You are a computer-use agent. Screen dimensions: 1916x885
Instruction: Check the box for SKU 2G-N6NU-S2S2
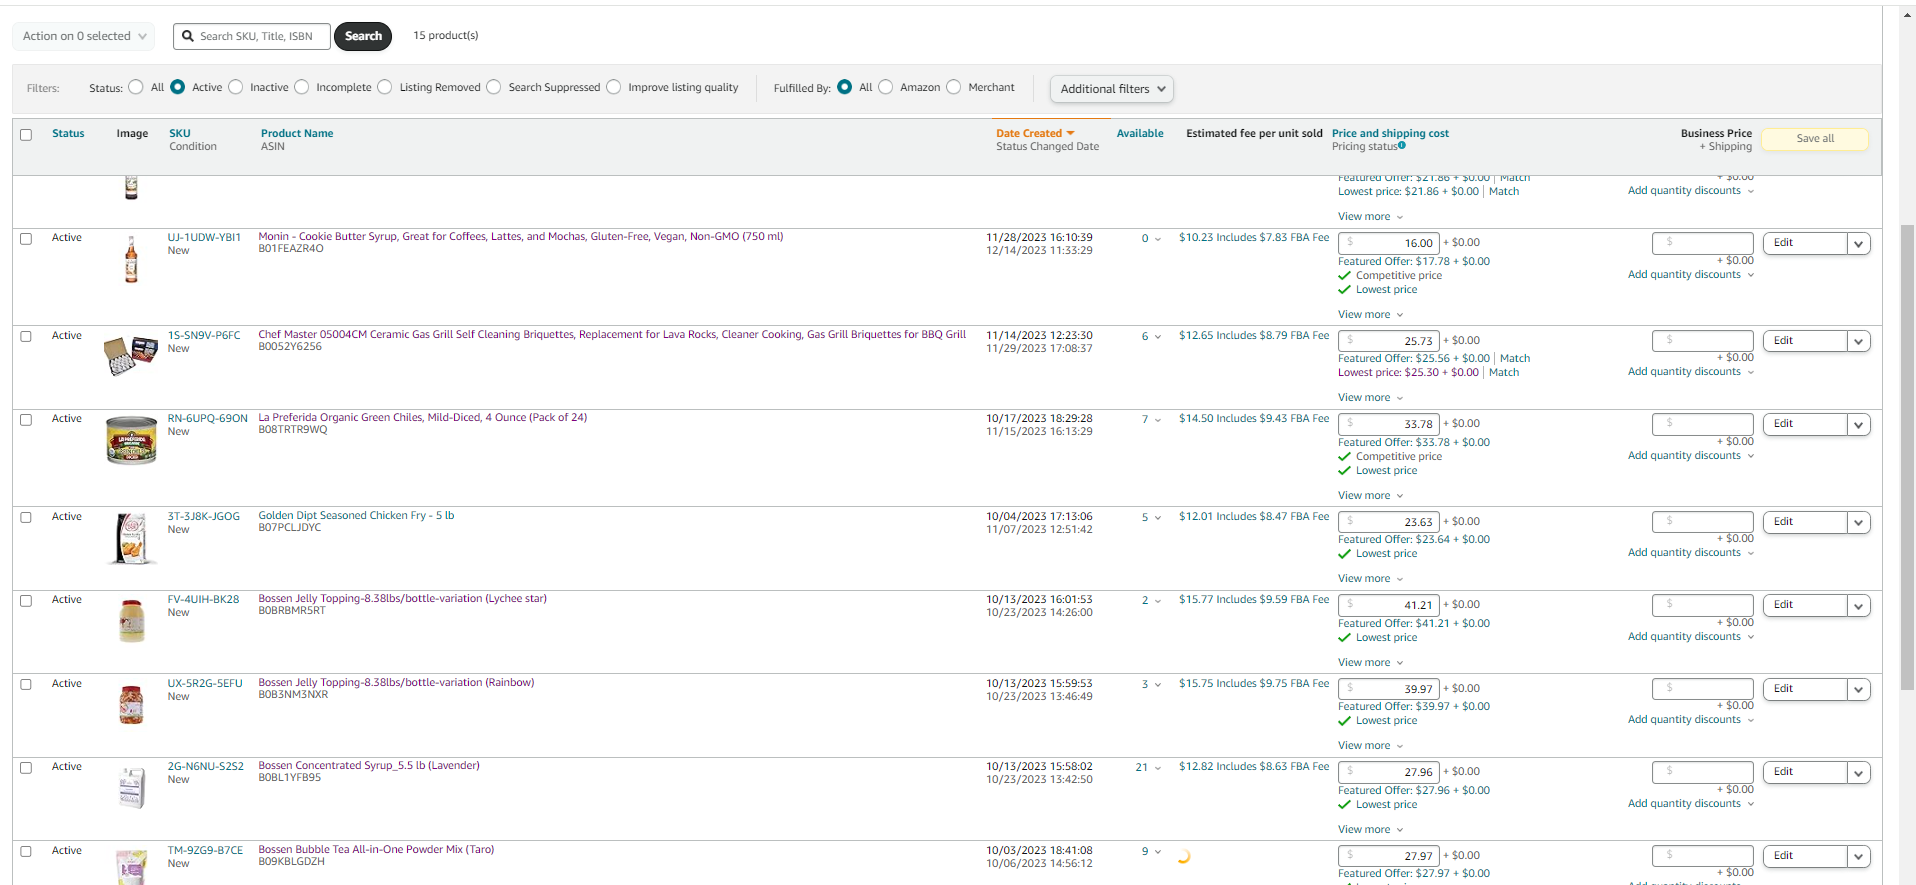[x=26, y=768]
